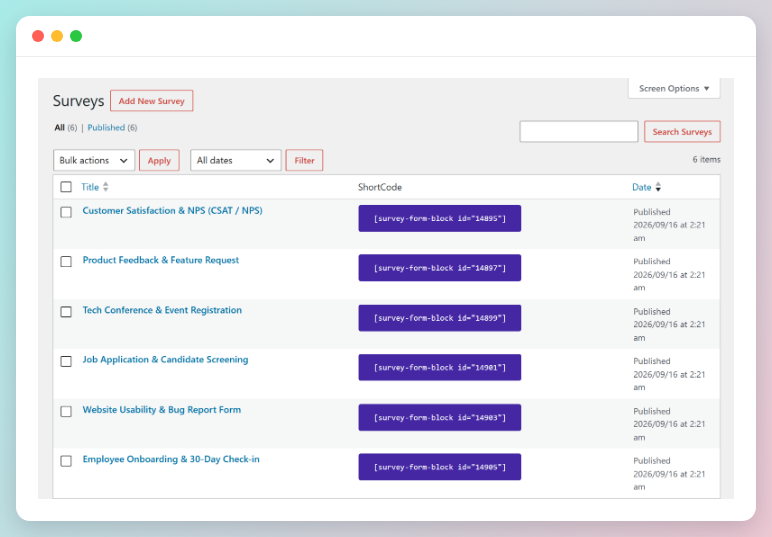Viewport: 772px width, 537px height.
Task: Focus the survey search input field
Action: [579, 131]
